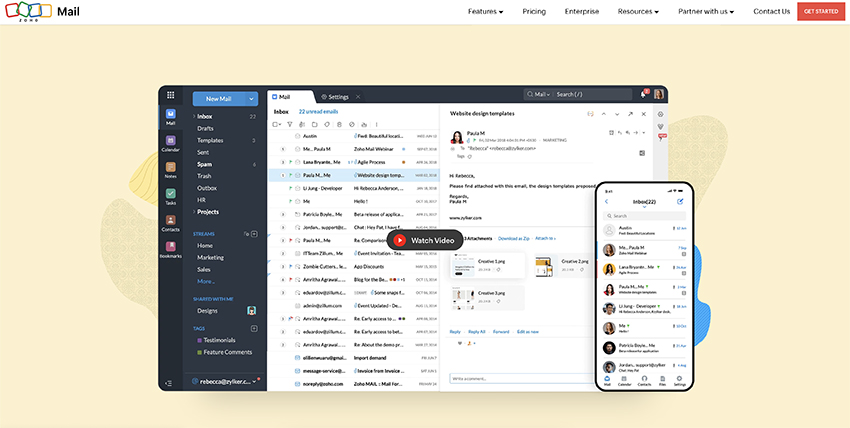Toggle the flag on Li Jung - Developer email
The width and height of the screenshot is (850, 428).
point(291,188)
